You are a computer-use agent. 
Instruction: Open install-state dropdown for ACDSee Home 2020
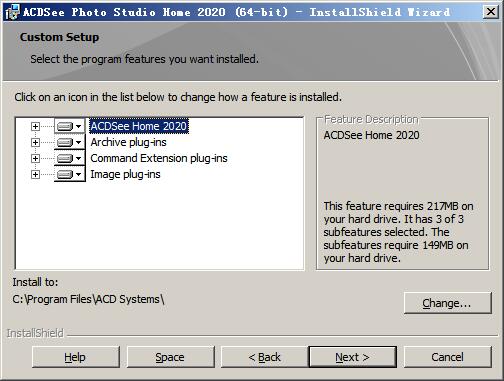69,126
